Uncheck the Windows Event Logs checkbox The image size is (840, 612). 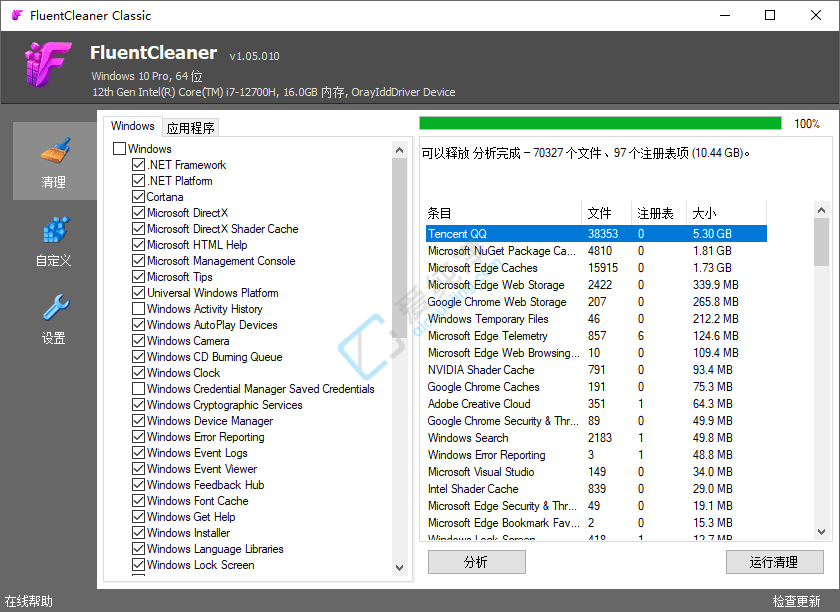pos(138,453)
